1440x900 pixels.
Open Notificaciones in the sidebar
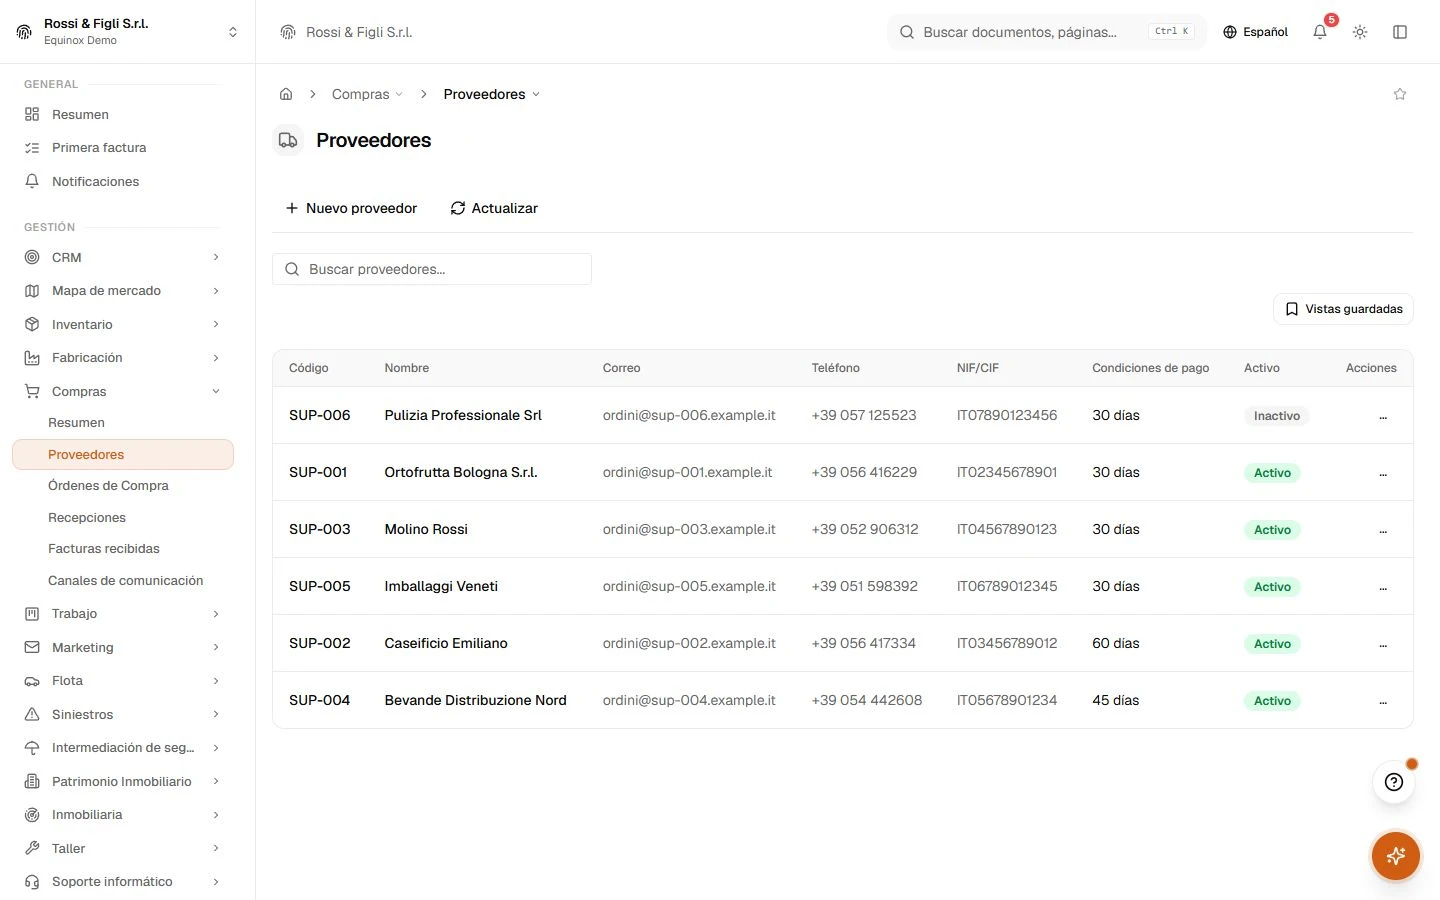coord(95,181)
